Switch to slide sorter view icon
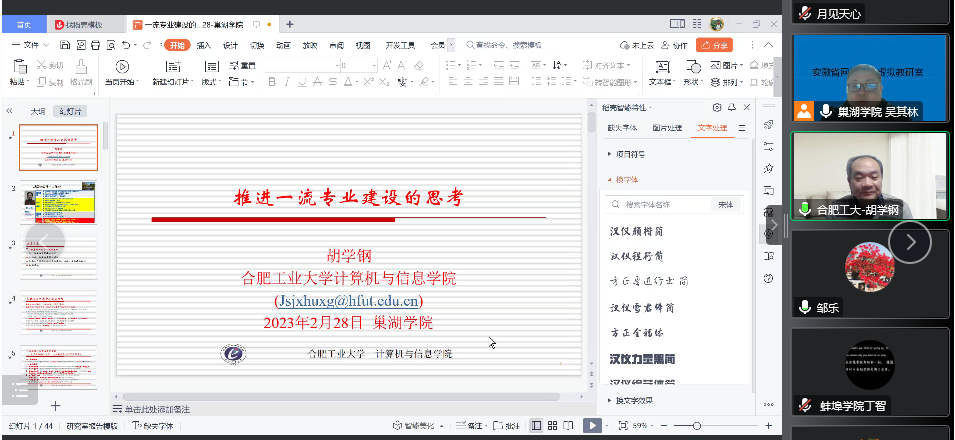955x440 pixels. coord(553,425)
